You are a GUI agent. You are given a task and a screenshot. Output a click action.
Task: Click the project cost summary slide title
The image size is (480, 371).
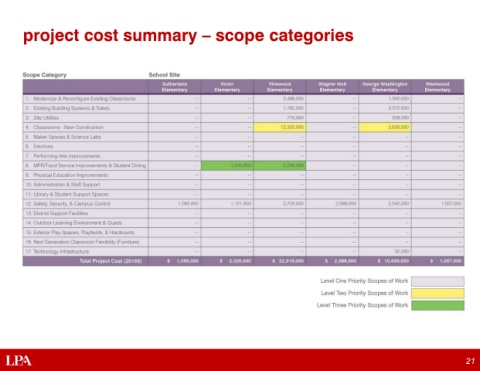click(x=188, y=36)
